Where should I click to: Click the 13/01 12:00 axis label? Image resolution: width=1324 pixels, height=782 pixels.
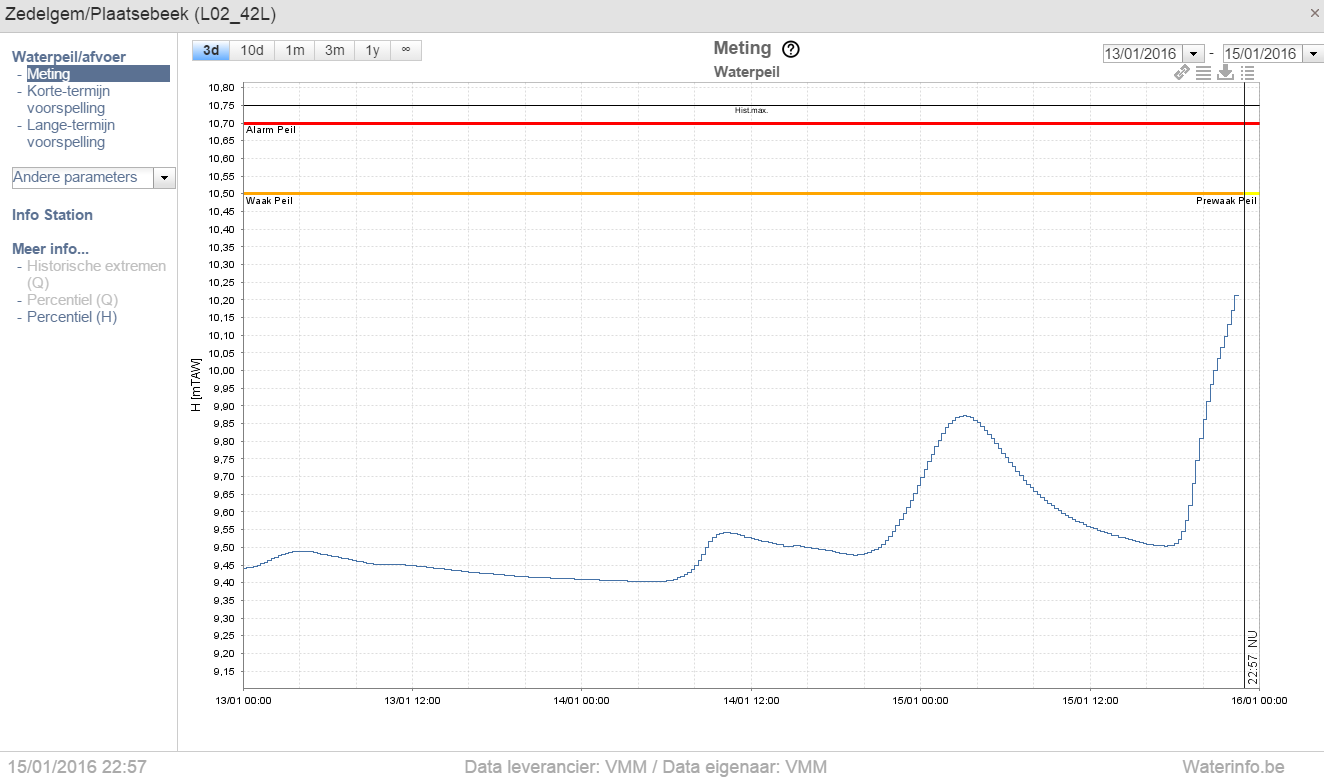[413, 700]
